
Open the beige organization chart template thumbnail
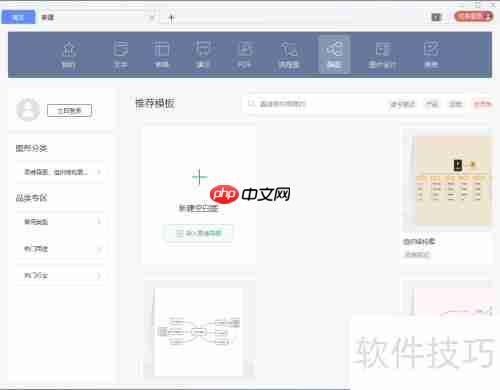coord(453,181)
